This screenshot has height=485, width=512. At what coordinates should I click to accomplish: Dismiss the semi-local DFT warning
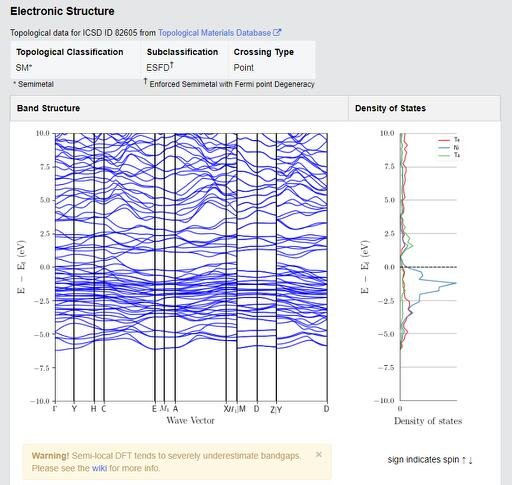click(319, 454)
